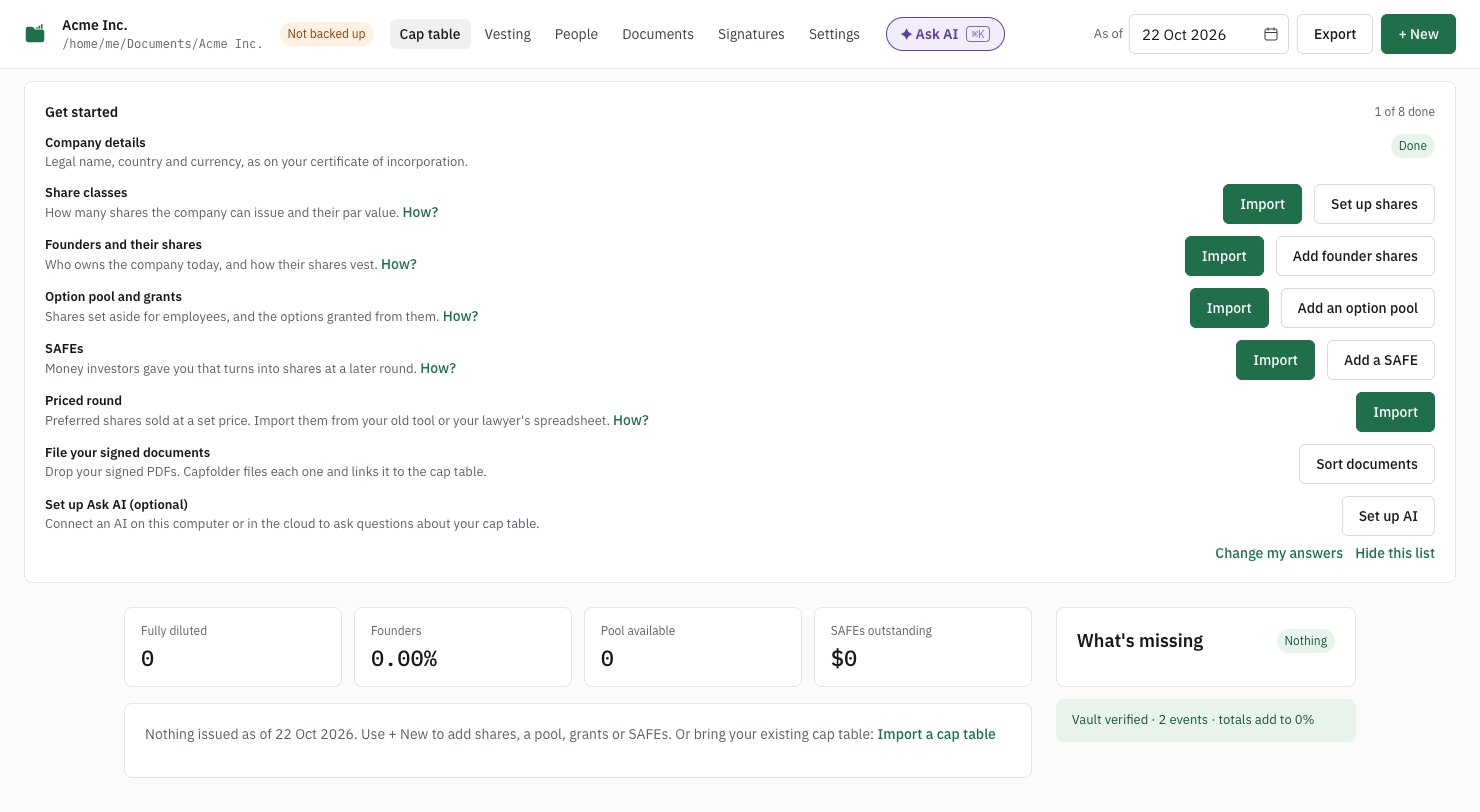The image size is (1480, 812).
Task: Switch to the Signatures tab
Action: point(751,34)
